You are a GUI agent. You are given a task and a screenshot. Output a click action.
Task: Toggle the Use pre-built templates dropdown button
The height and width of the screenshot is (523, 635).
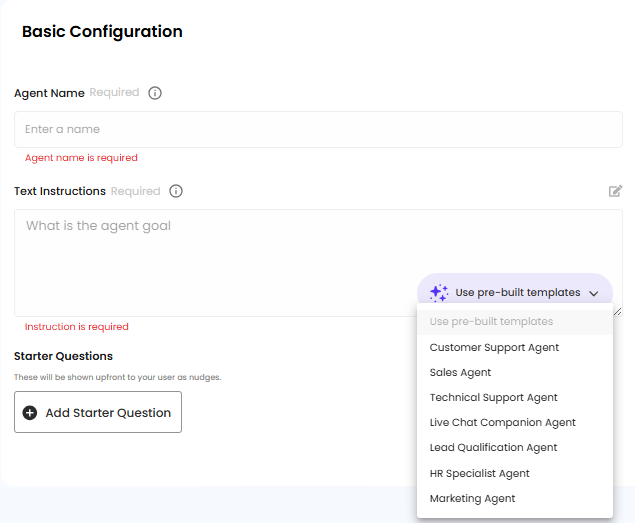point(516,293)
